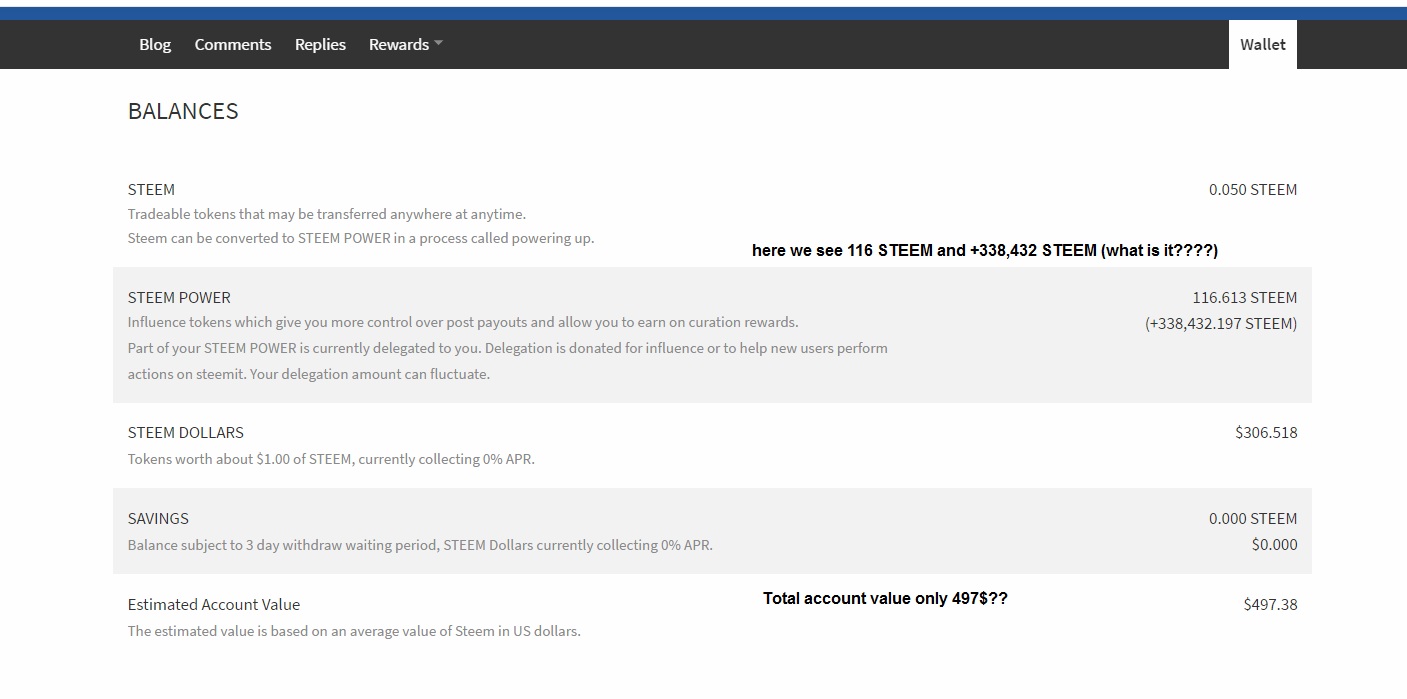
Task: Click the STEEM DOLLARS section label
Action: coord(185,433)
